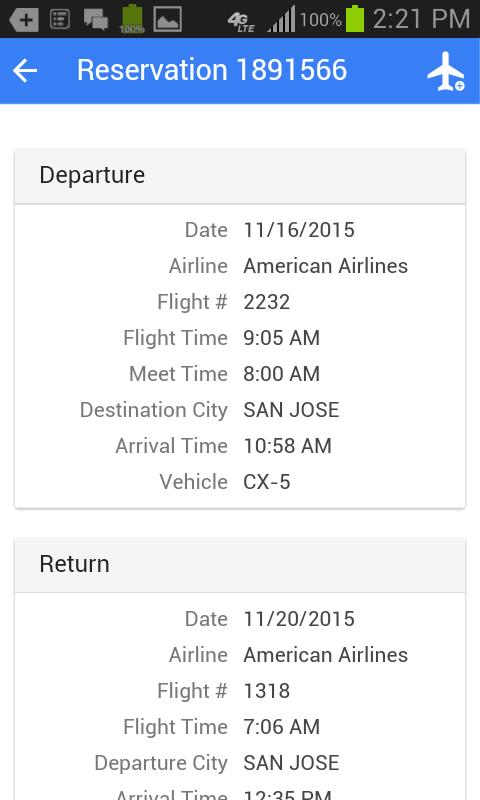Tap the green battery 100% notification icon
480x800 pixels.
(x=132, y=19)
